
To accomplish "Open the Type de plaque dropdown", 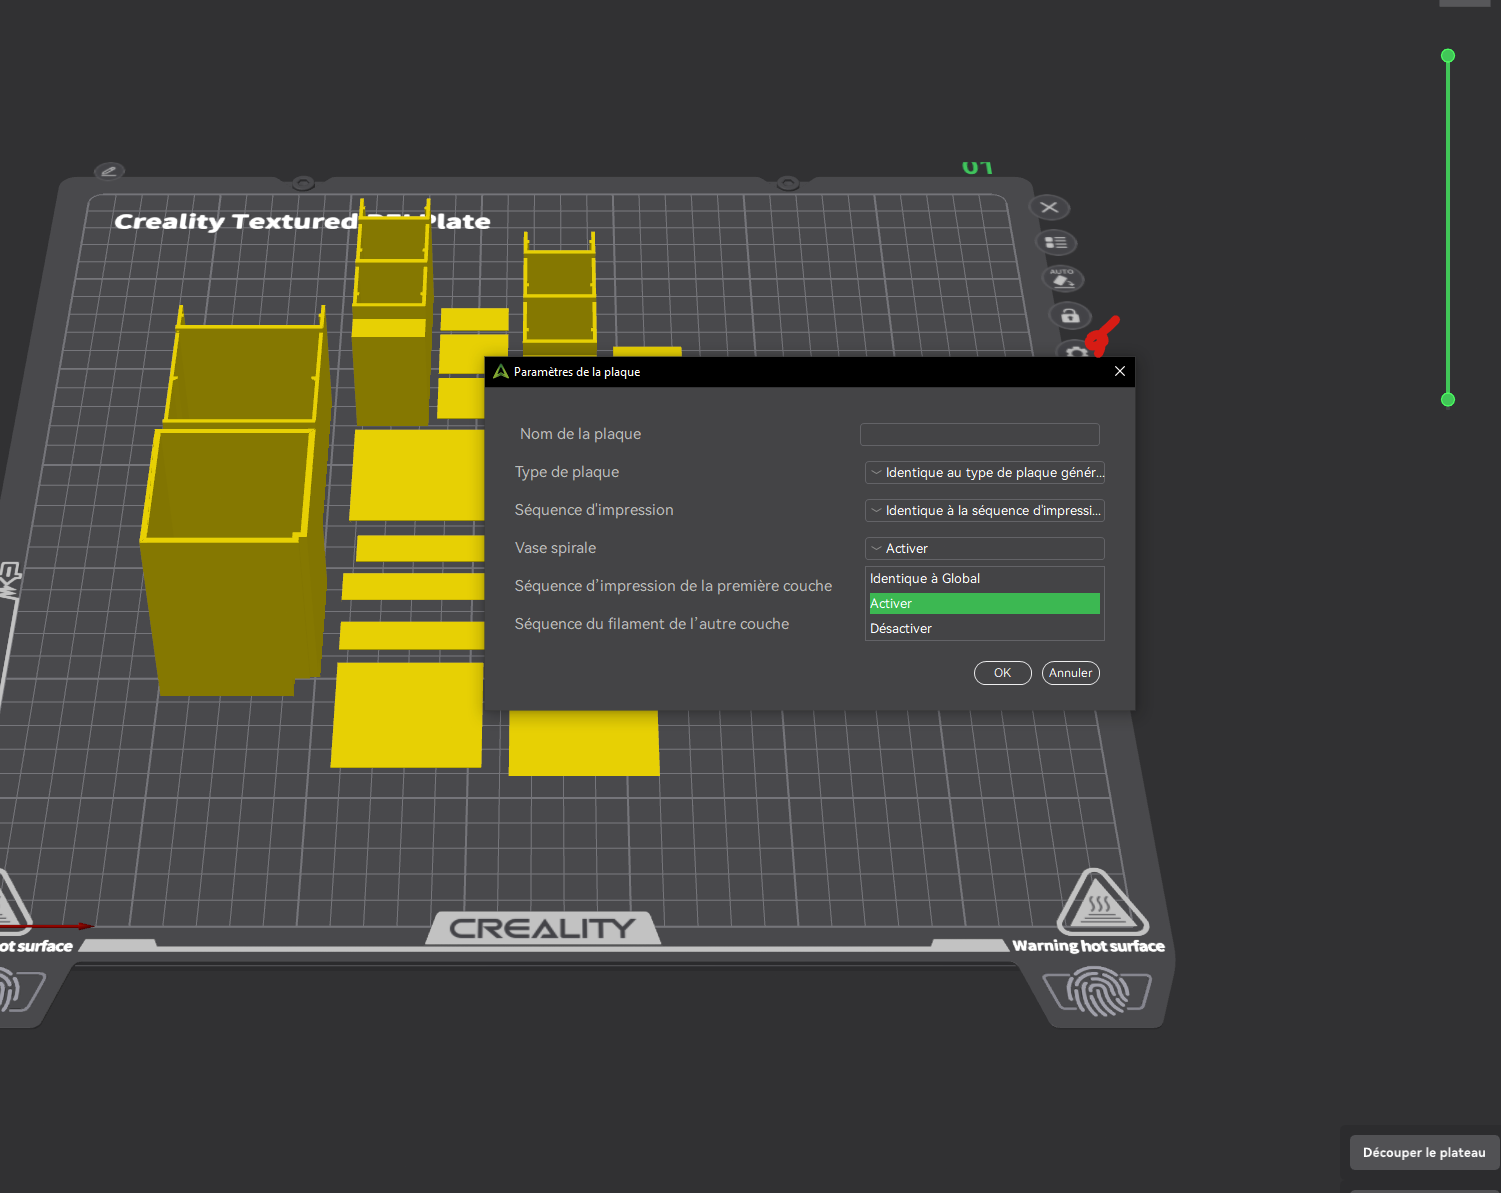I will click(x=985, y=472).
